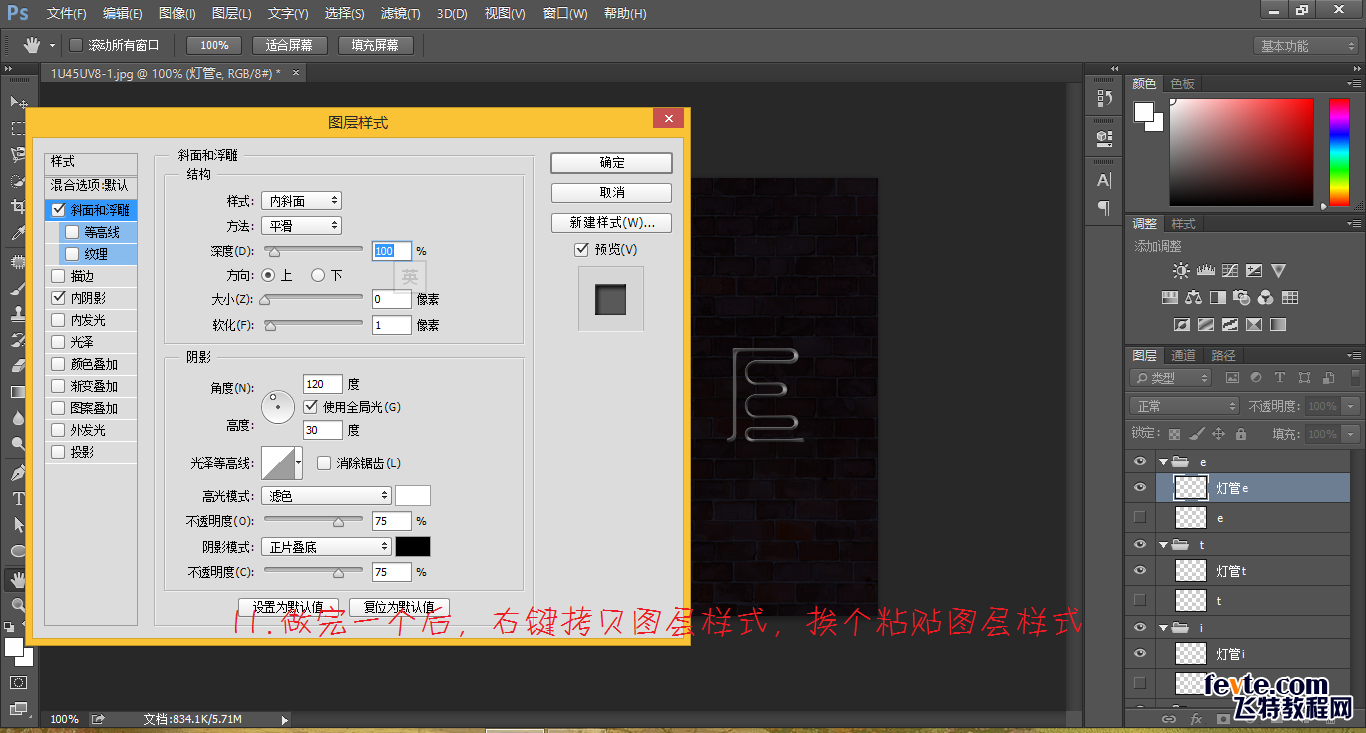The image size is (1366, 733).
Task: Select the Zoom tool in toolbox
Action: tap(18, 604)
